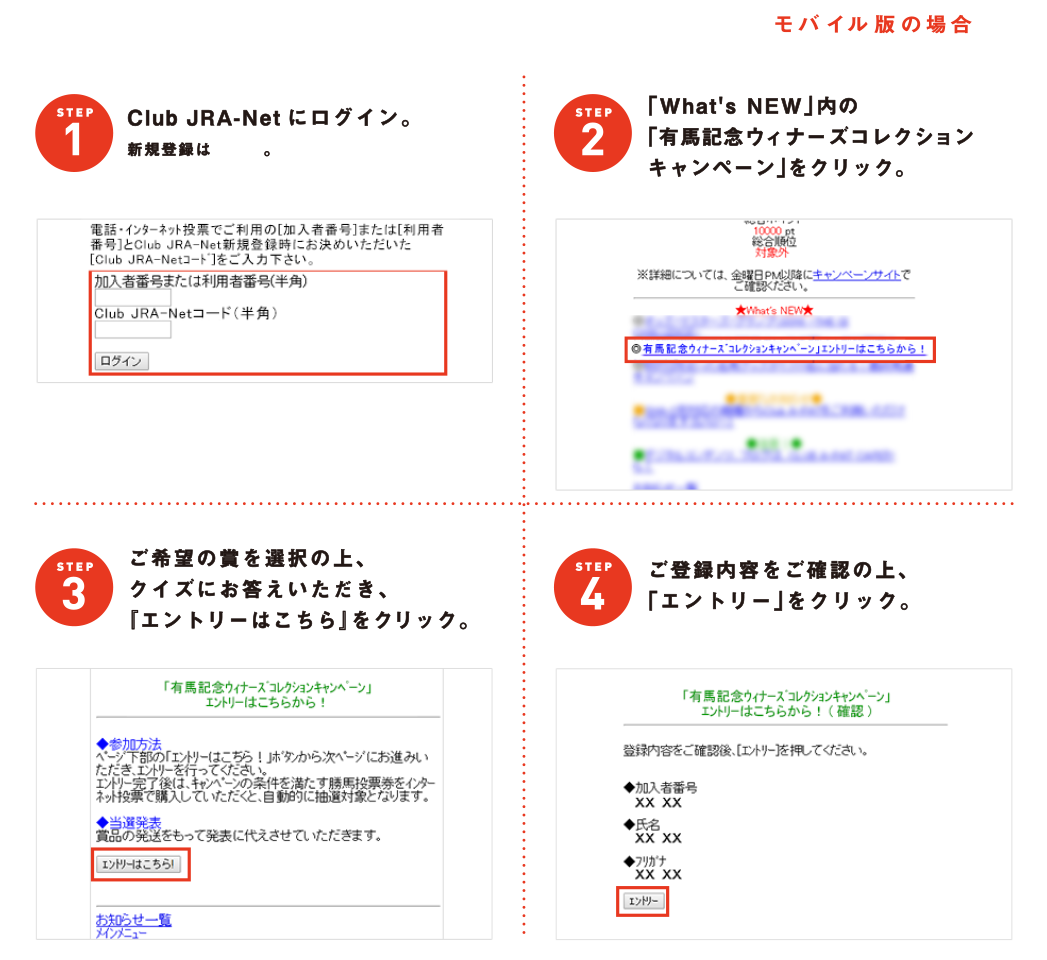1047x960 pixels.
Task: Click the 加入者番号または利用者番号 input box
Action: click(133, 297)
